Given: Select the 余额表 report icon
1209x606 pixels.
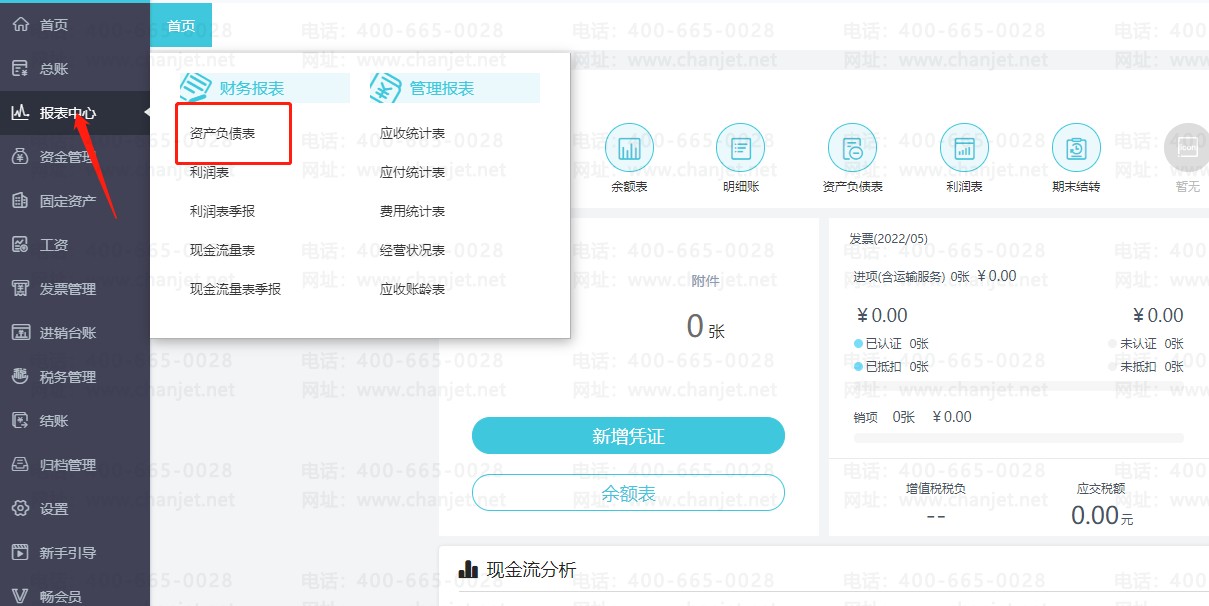Looking at the screenshot, I should click(x=629, y=146).
